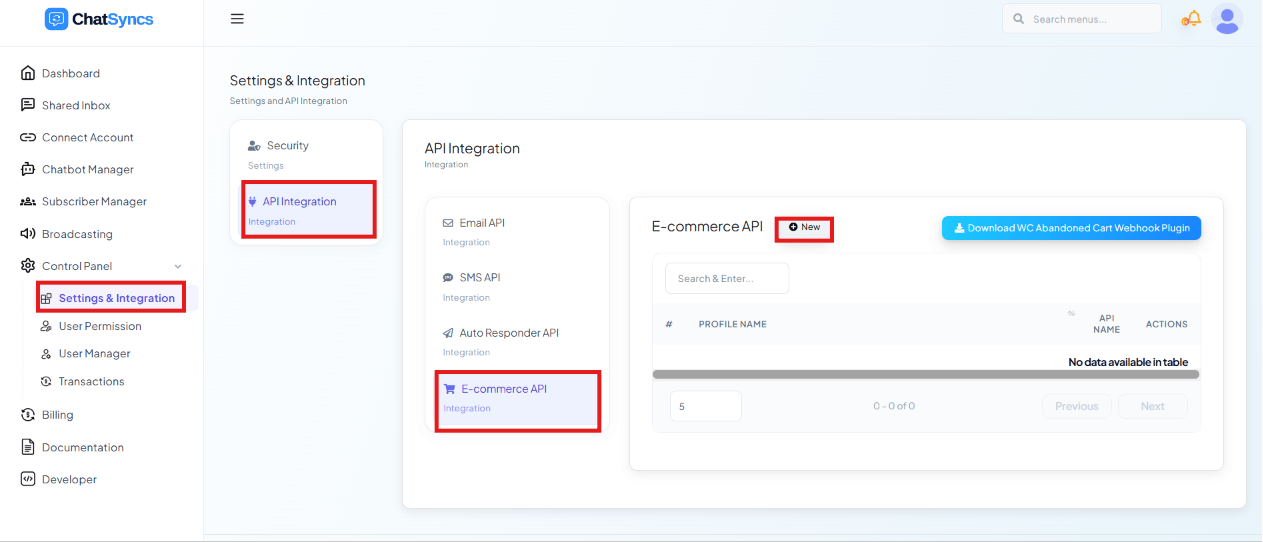1263x542 pixels.
Task: Click the User Manager icon
Action: 46,354
